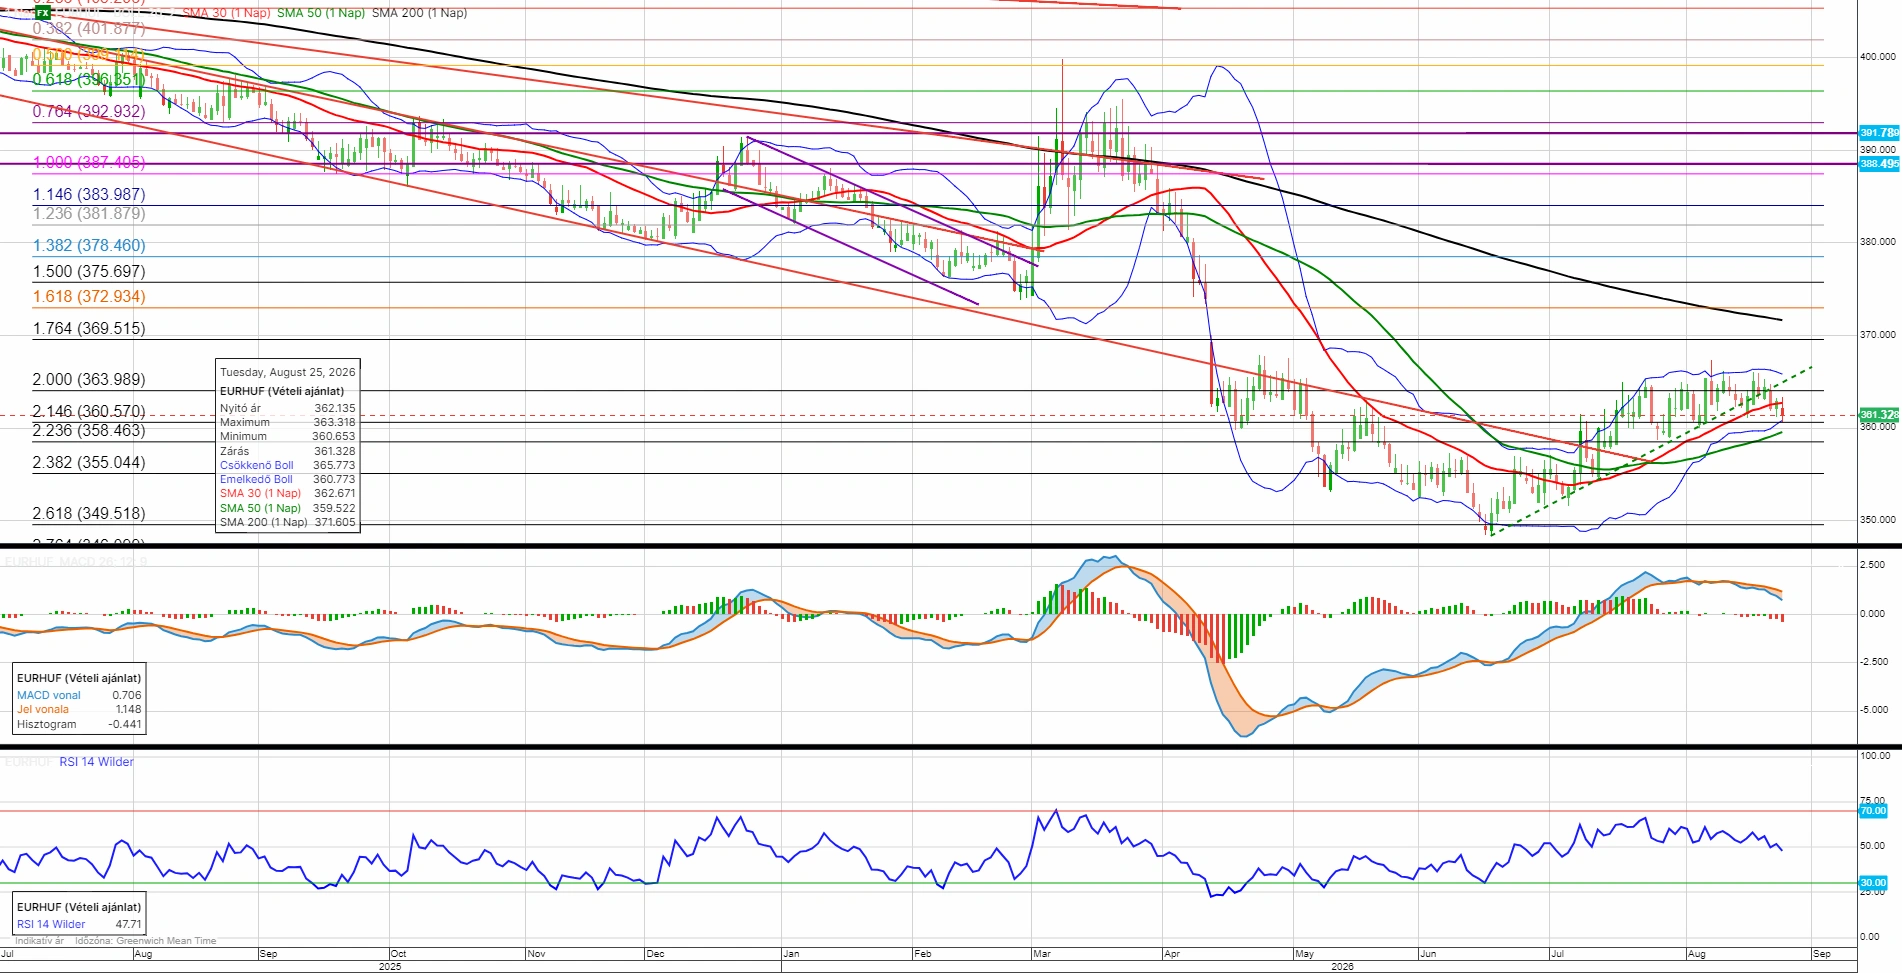
Task: Click the 400.000 price axis label
Action: tap(1877, 57)
